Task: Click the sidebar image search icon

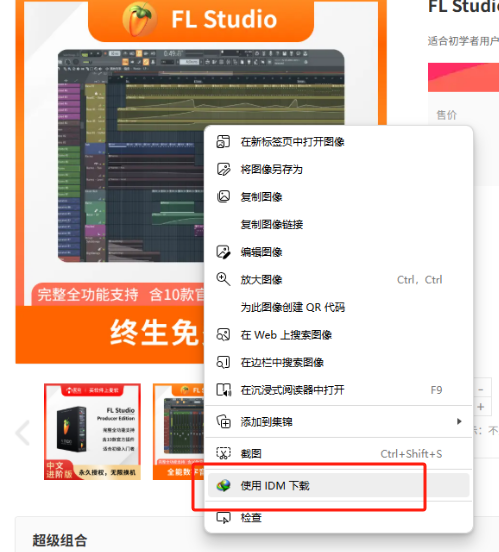Action: click(x=223, y=362)
